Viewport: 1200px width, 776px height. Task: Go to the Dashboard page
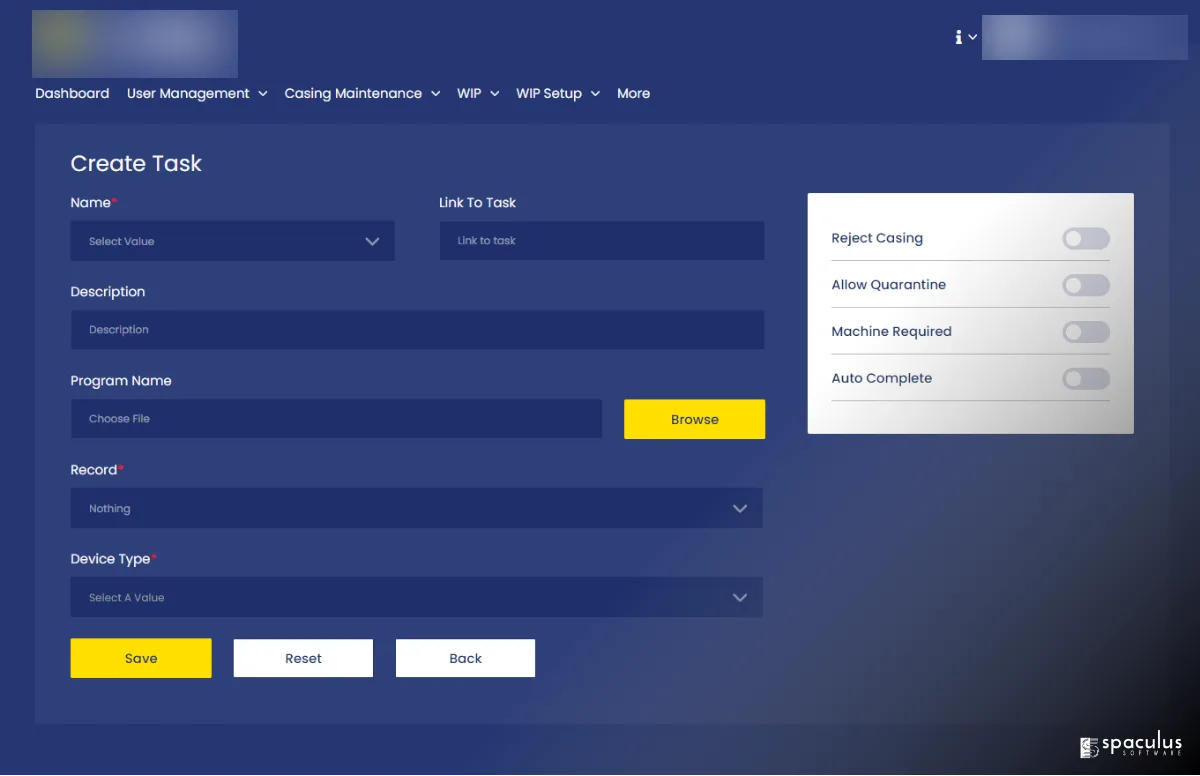click(x=72, y=93)
